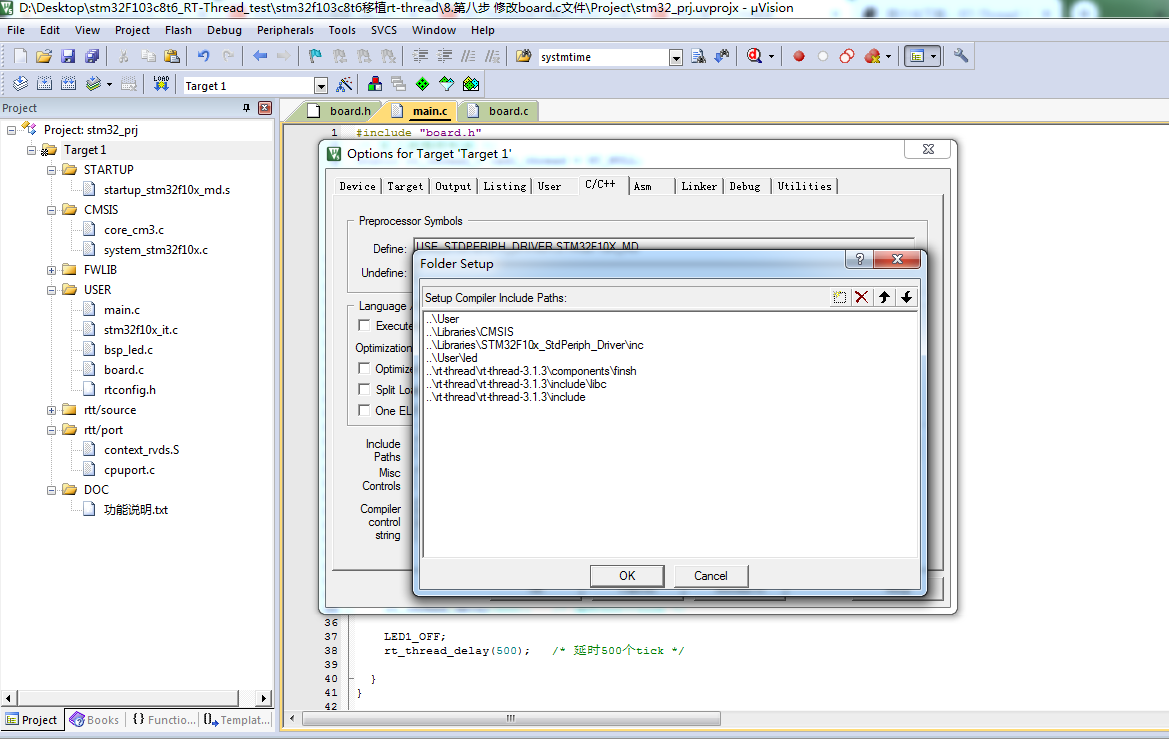Image resolution: width=1169 pixels, height=739 pixels.
Task: Open Manage Project Items colored blocks icon
Action: (x=375, y=84)
